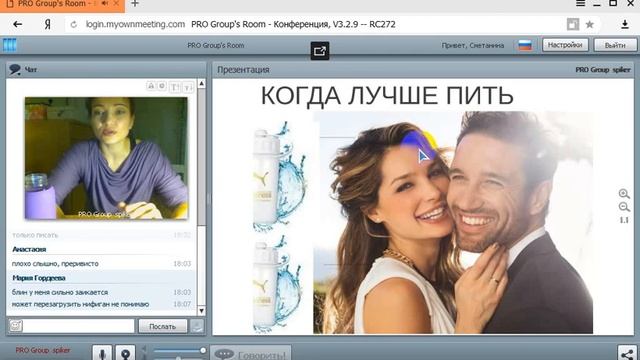Toggle the webcam button
Screen dimensions: 640x360
point(125,353)
